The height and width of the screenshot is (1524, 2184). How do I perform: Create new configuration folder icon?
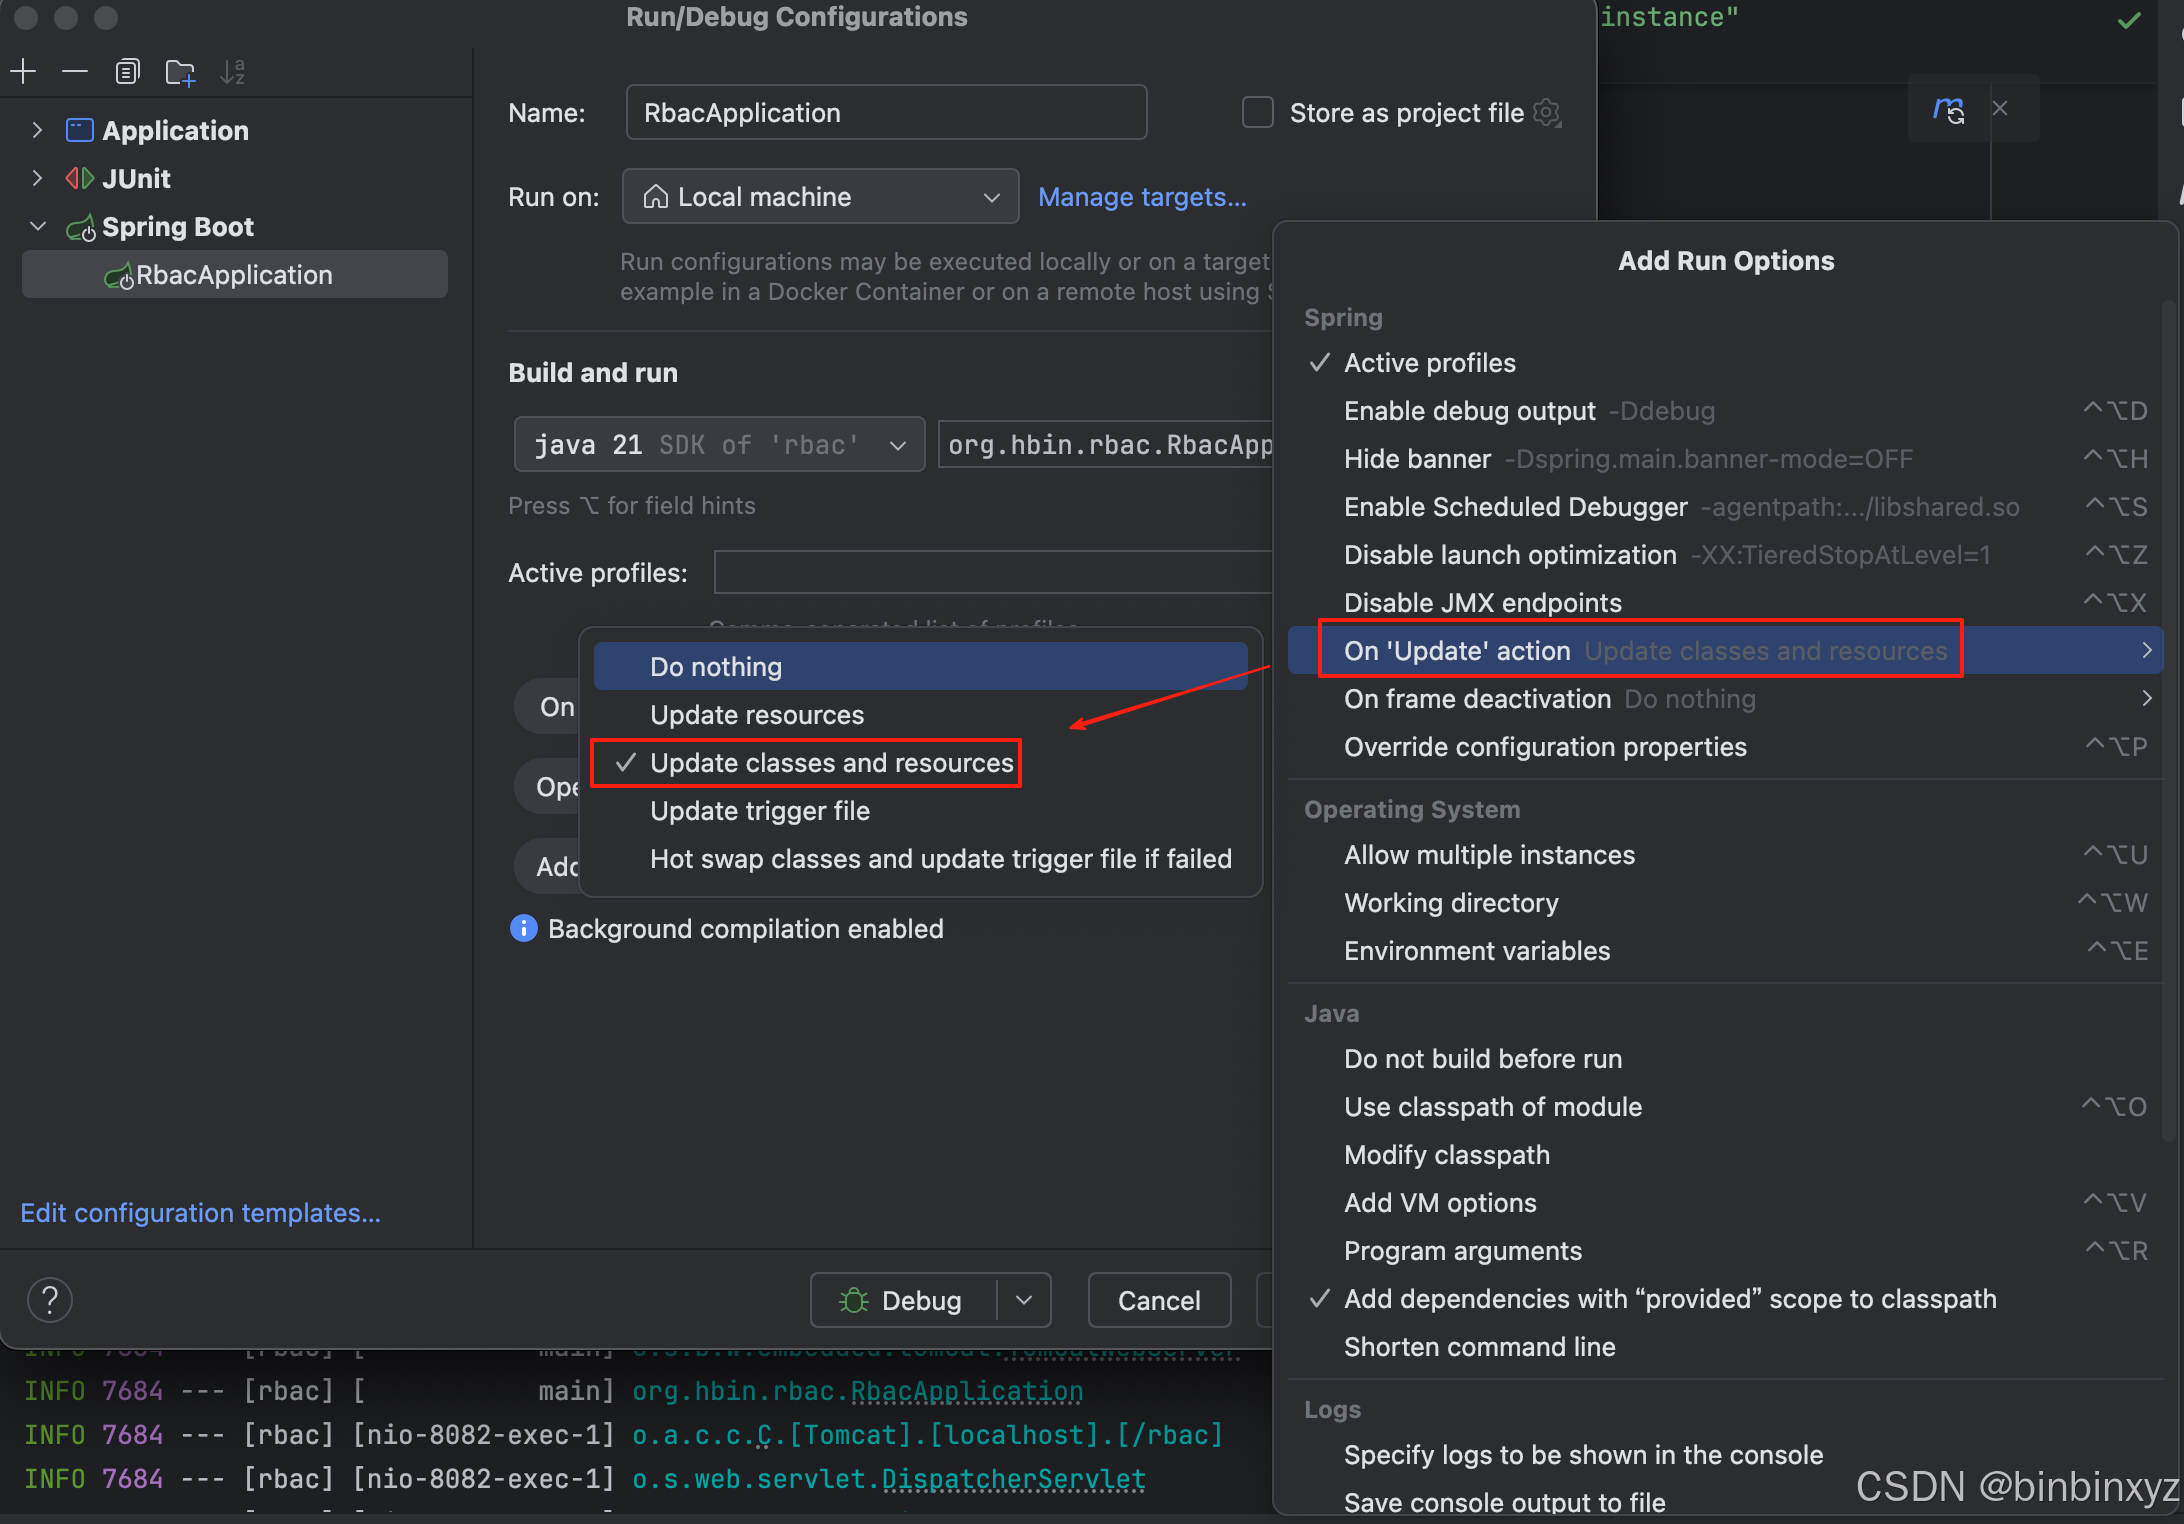(180, 72)
